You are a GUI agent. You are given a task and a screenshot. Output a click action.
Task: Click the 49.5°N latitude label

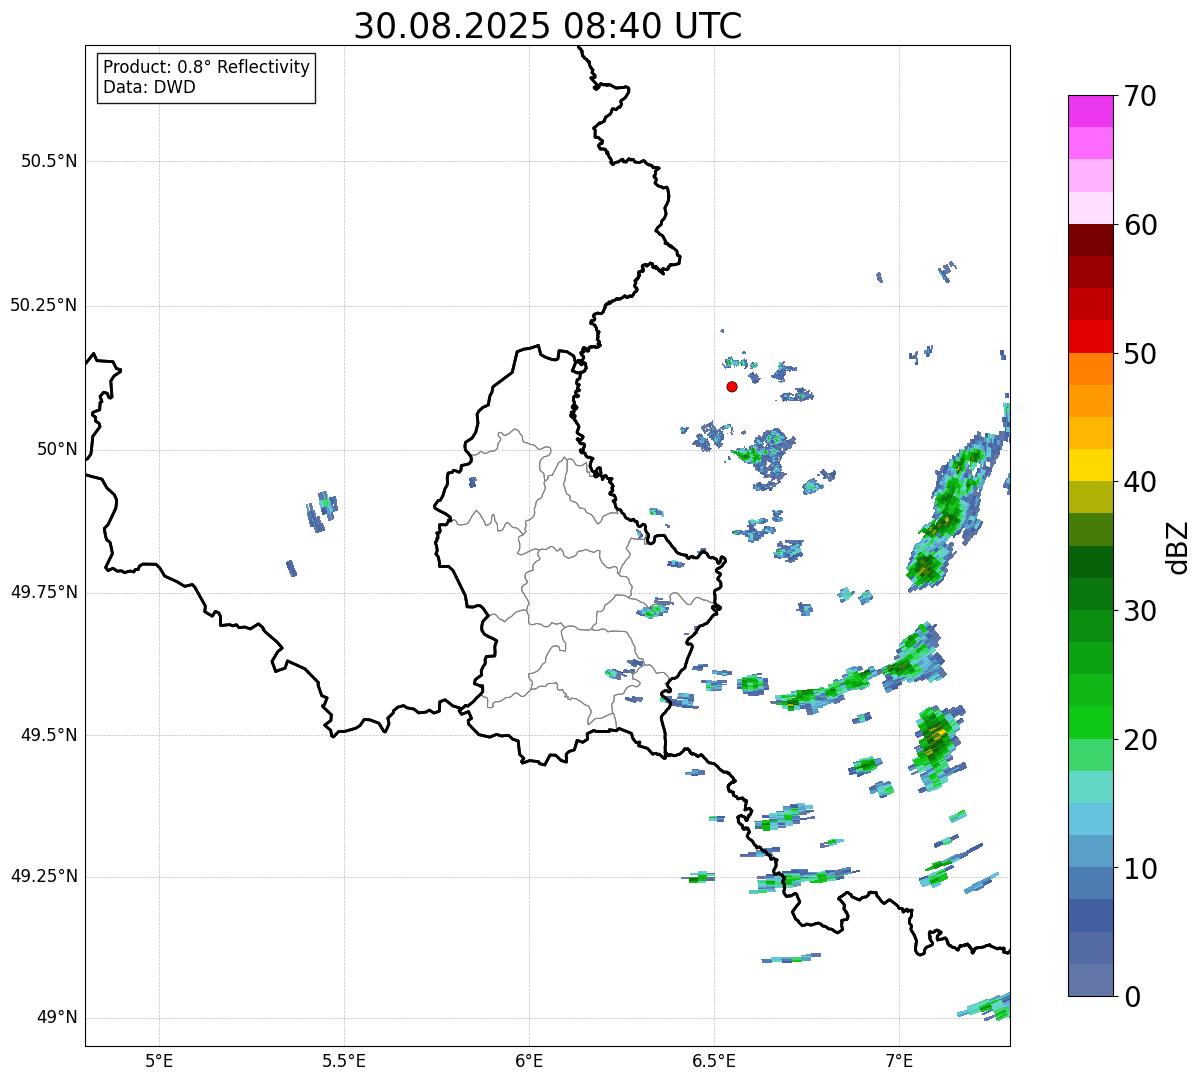(49, 735)
